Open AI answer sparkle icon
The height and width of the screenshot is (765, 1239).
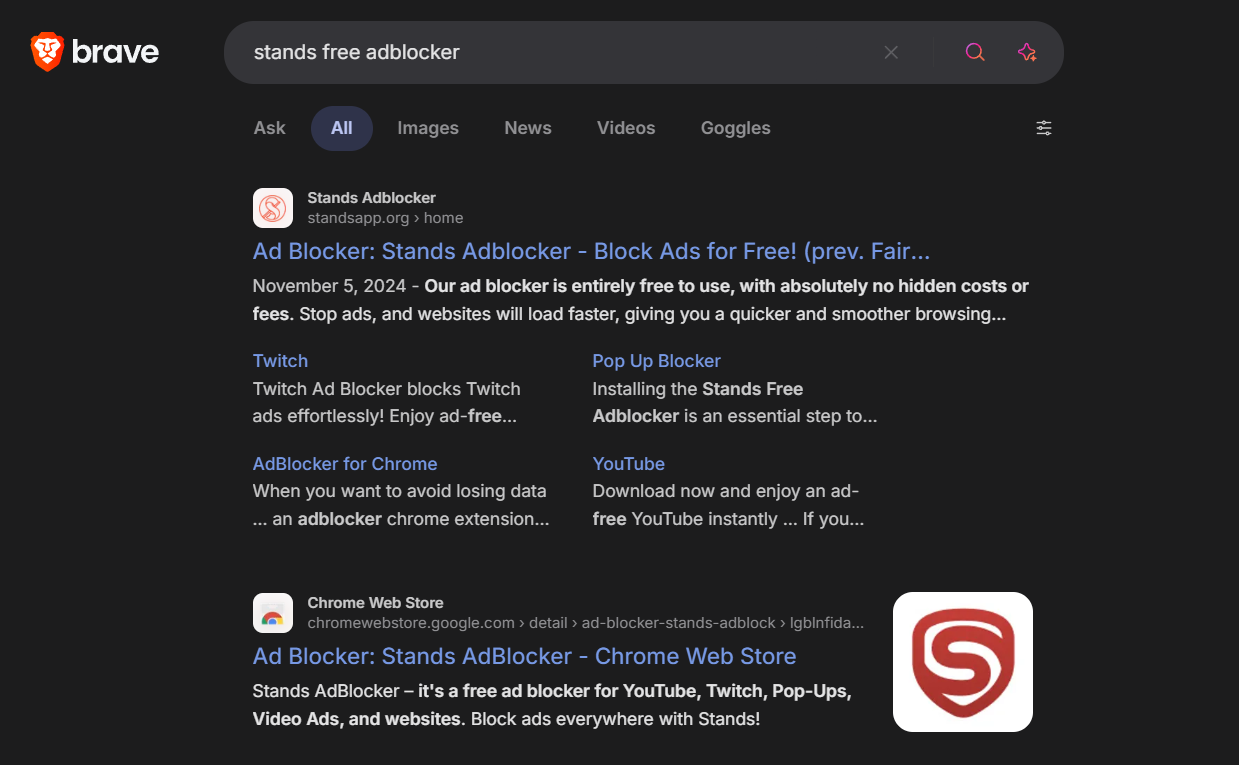click(1027, 52)
